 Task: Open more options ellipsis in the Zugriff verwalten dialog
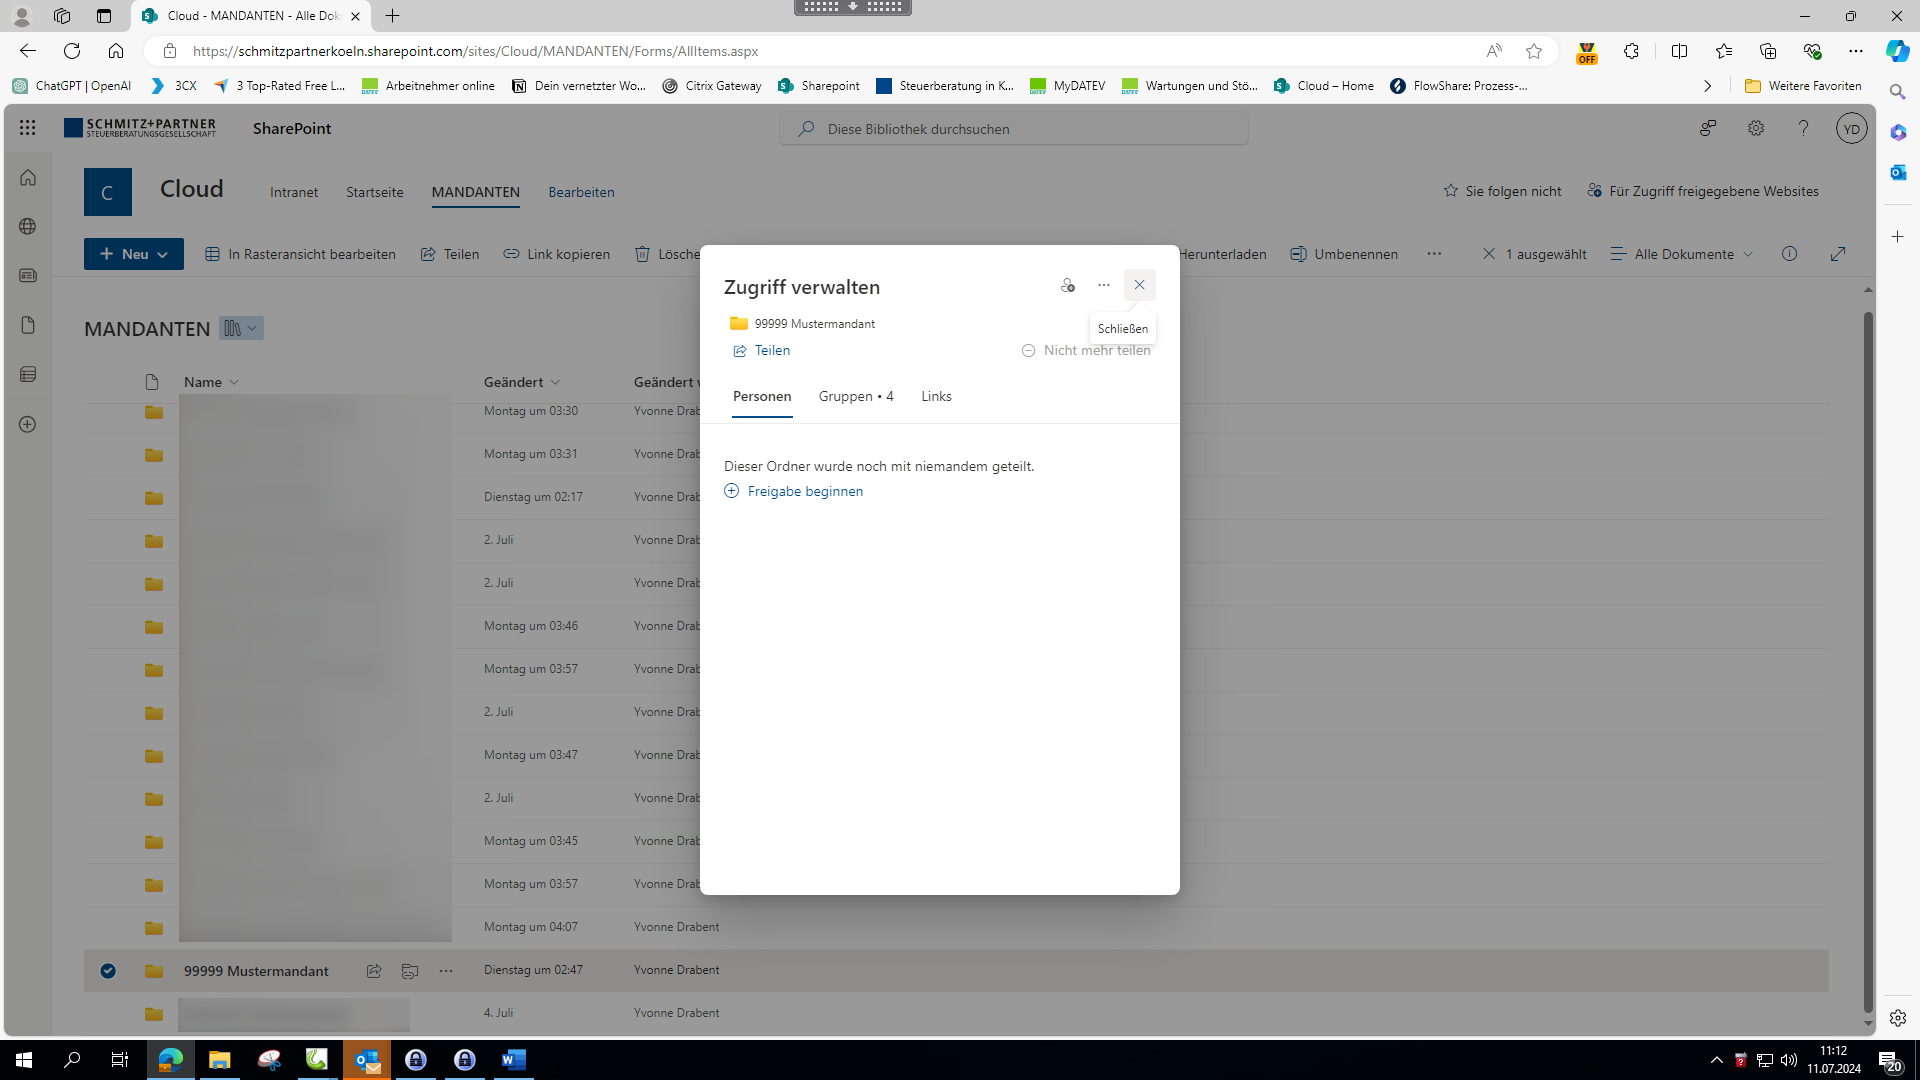coord(1103,286)
